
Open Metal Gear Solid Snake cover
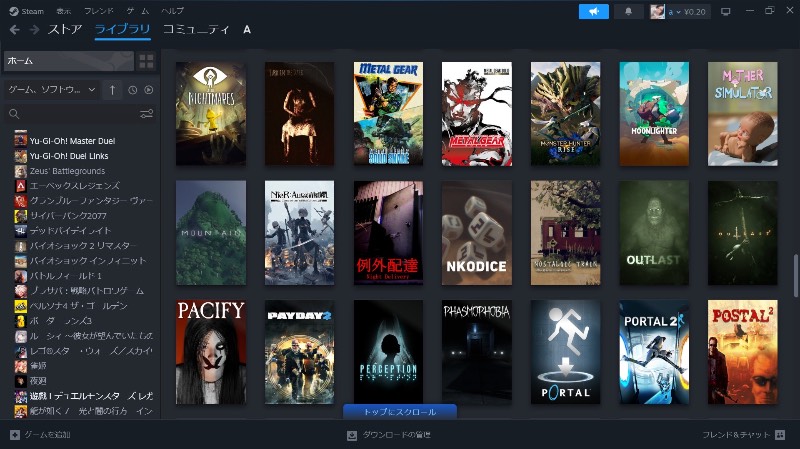pos(388,114)
